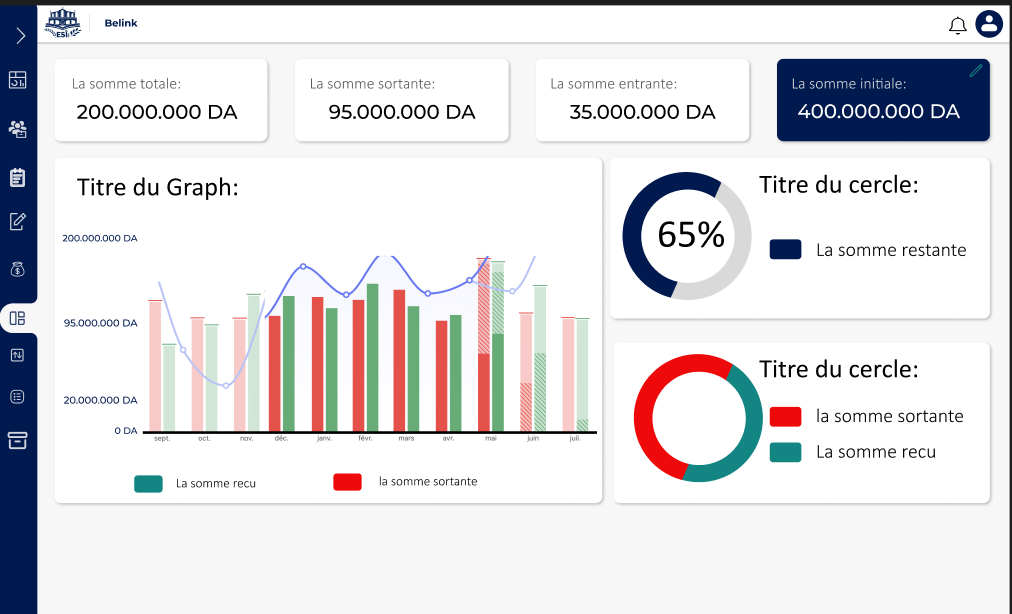Open the transfer arrows sidebar icon
Viewport: 1012px width, 614px height.
(18, 355)
